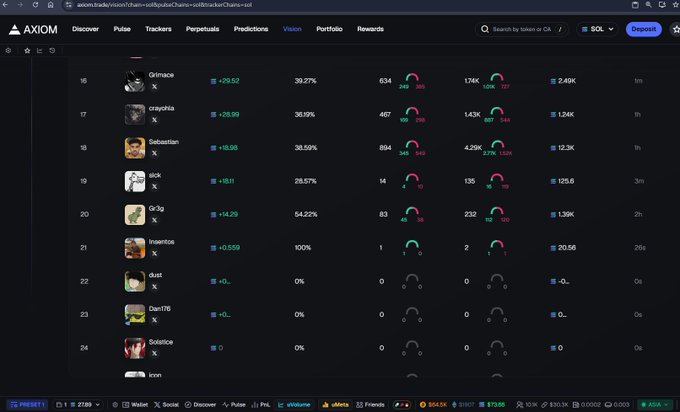Viewport: 680px width, 412px height.
Task: Open Friends in bottom bar
Action: click(x=370, y=405)
